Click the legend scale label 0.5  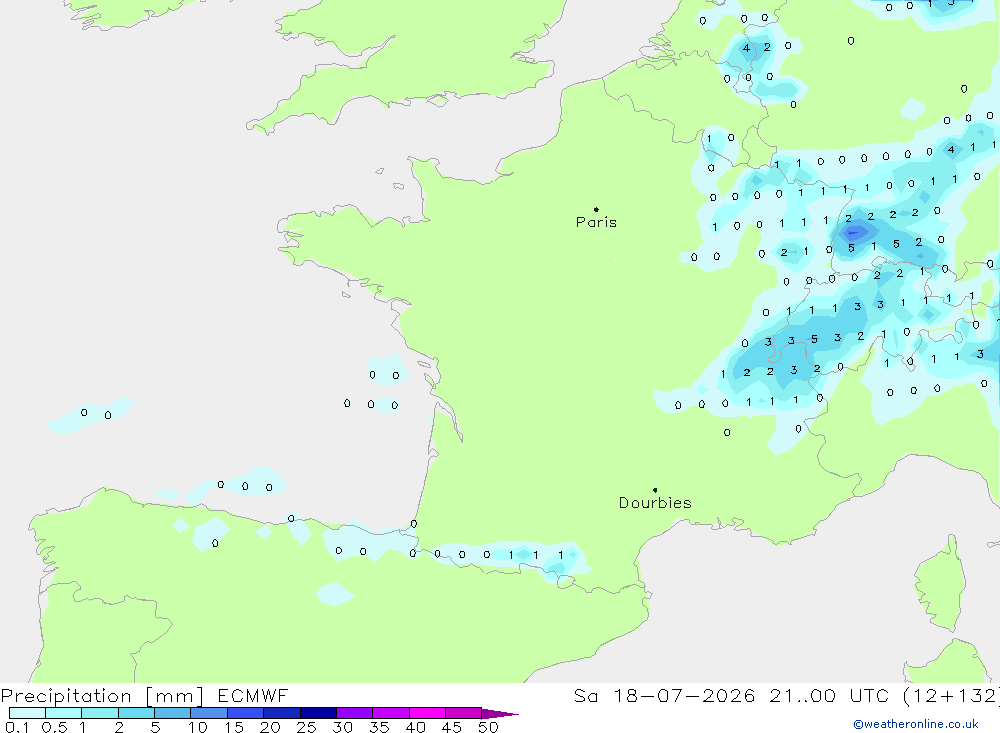point(54,727)
